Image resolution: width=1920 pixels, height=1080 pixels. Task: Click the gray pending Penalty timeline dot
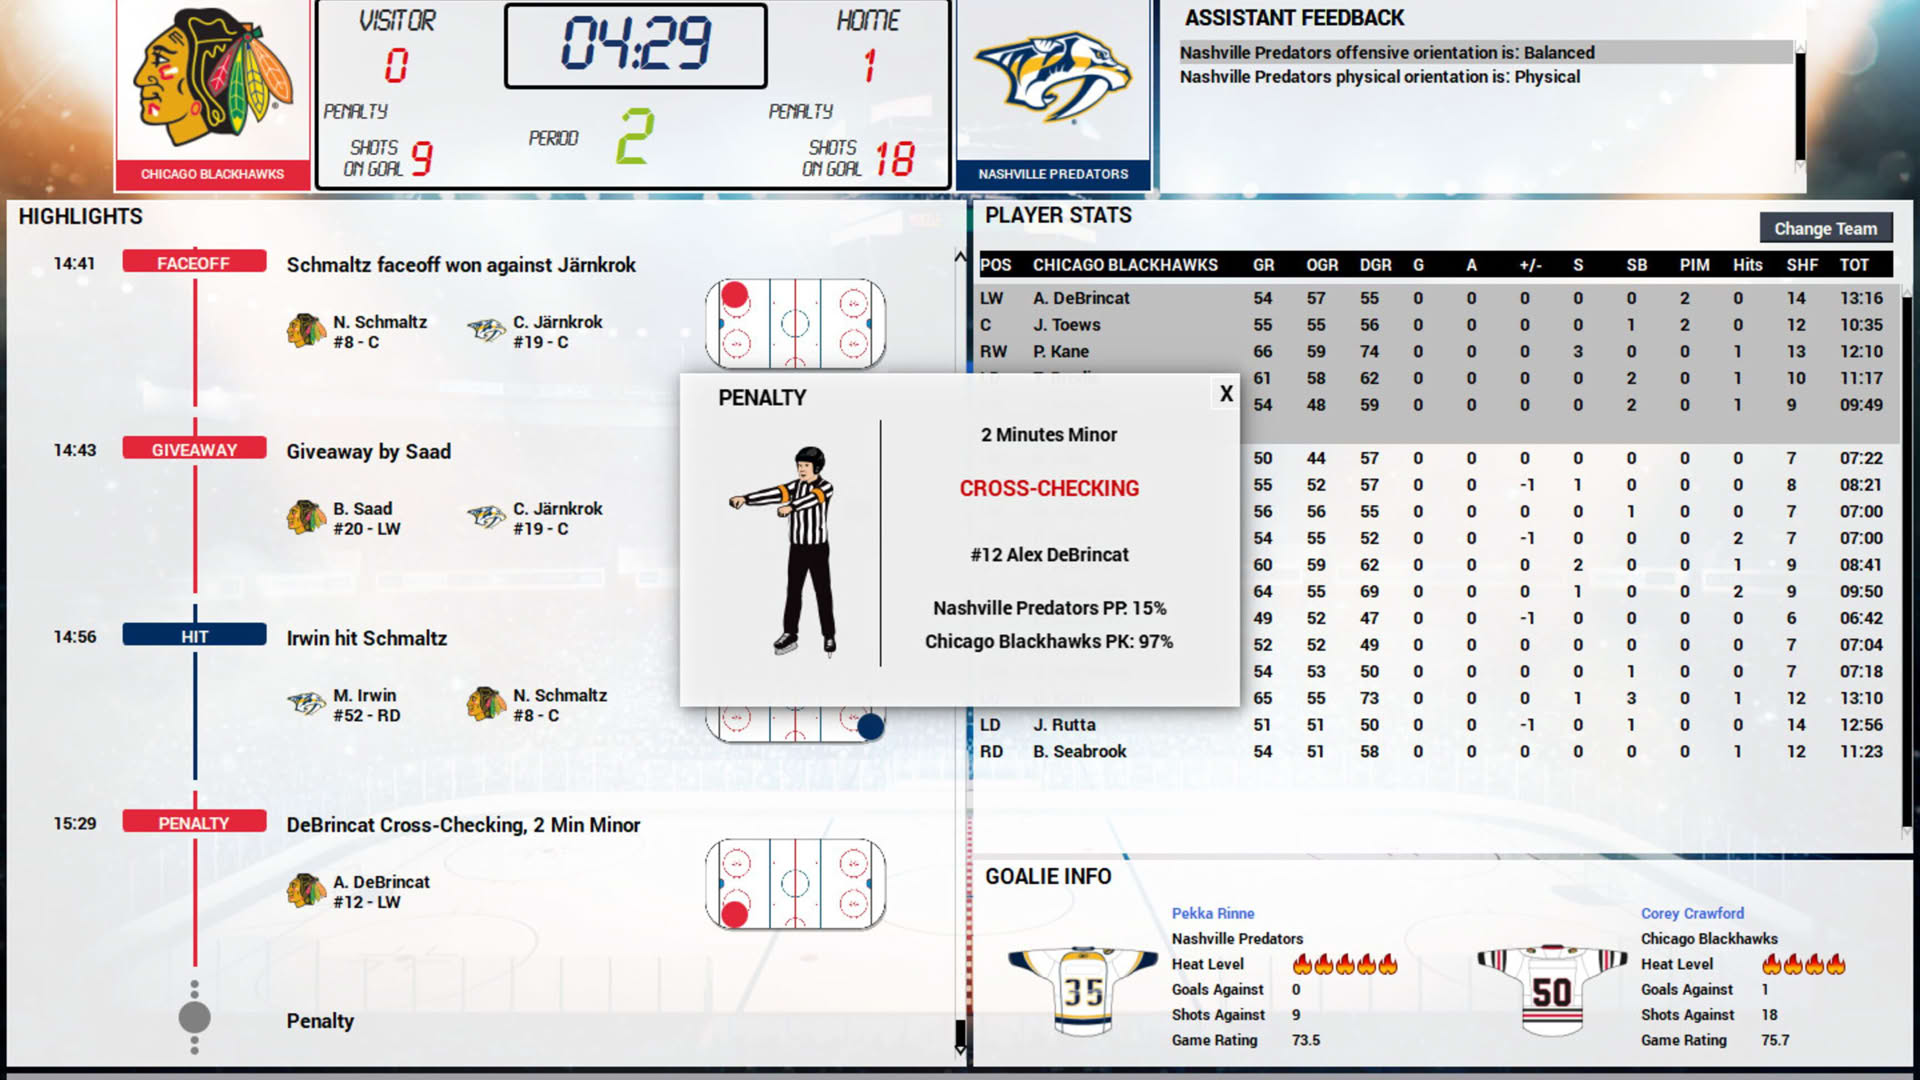pos(194,1017)
